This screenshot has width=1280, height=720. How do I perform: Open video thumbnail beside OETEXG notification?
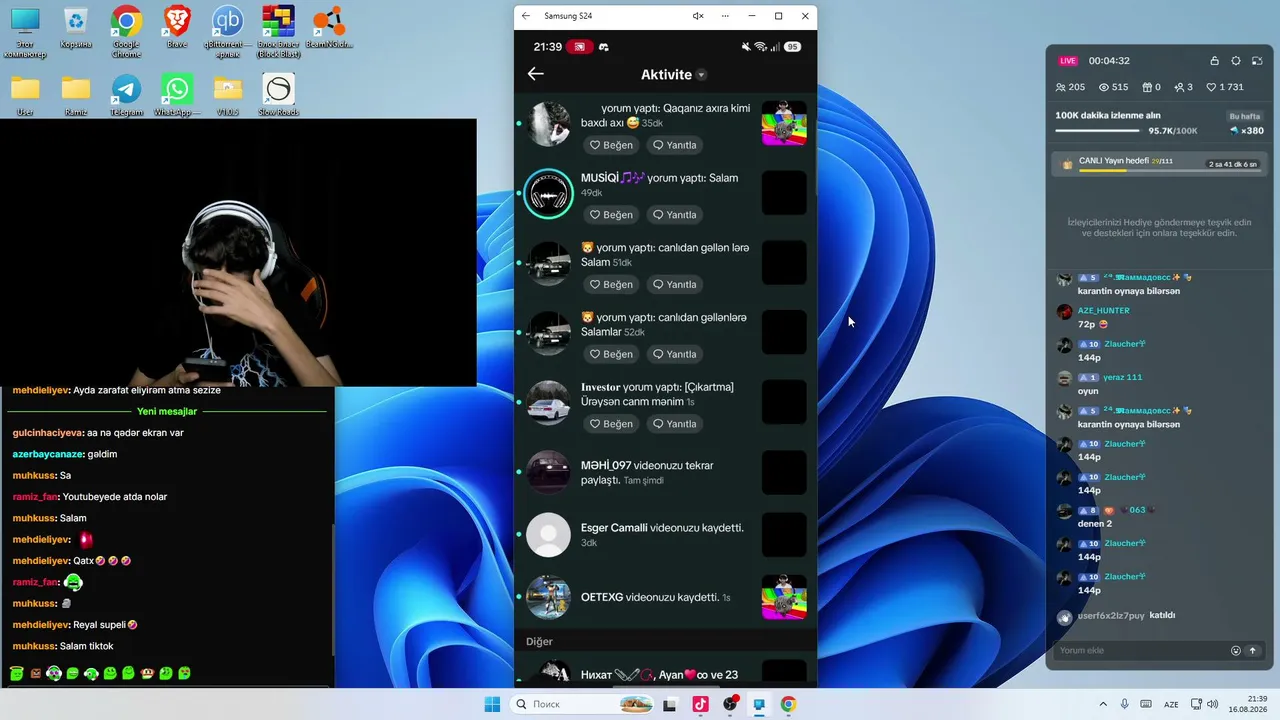tap(784, 597)
